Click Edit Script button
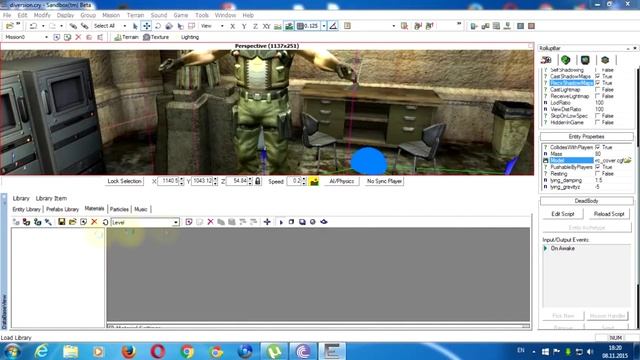 [x=563, y=214]
